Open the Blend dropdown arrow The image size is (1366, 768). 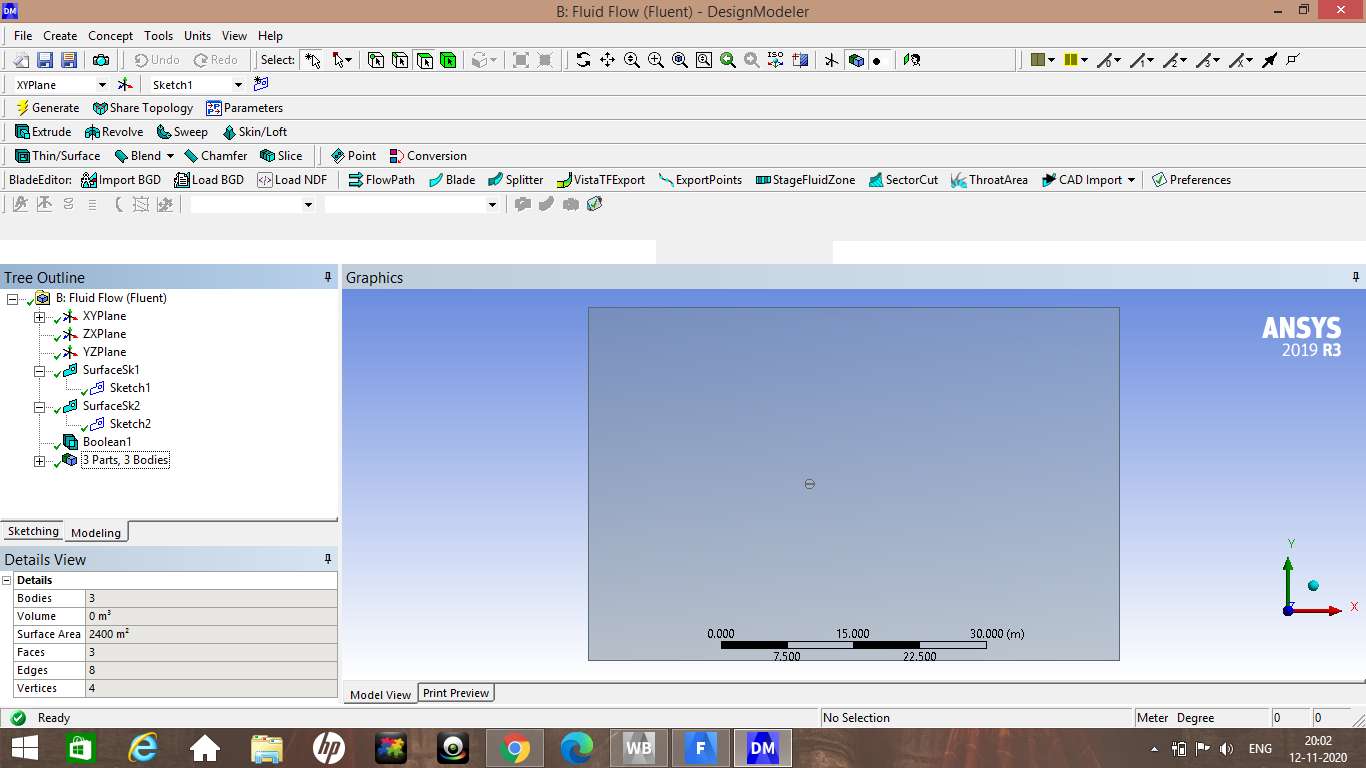coord(170,156)
